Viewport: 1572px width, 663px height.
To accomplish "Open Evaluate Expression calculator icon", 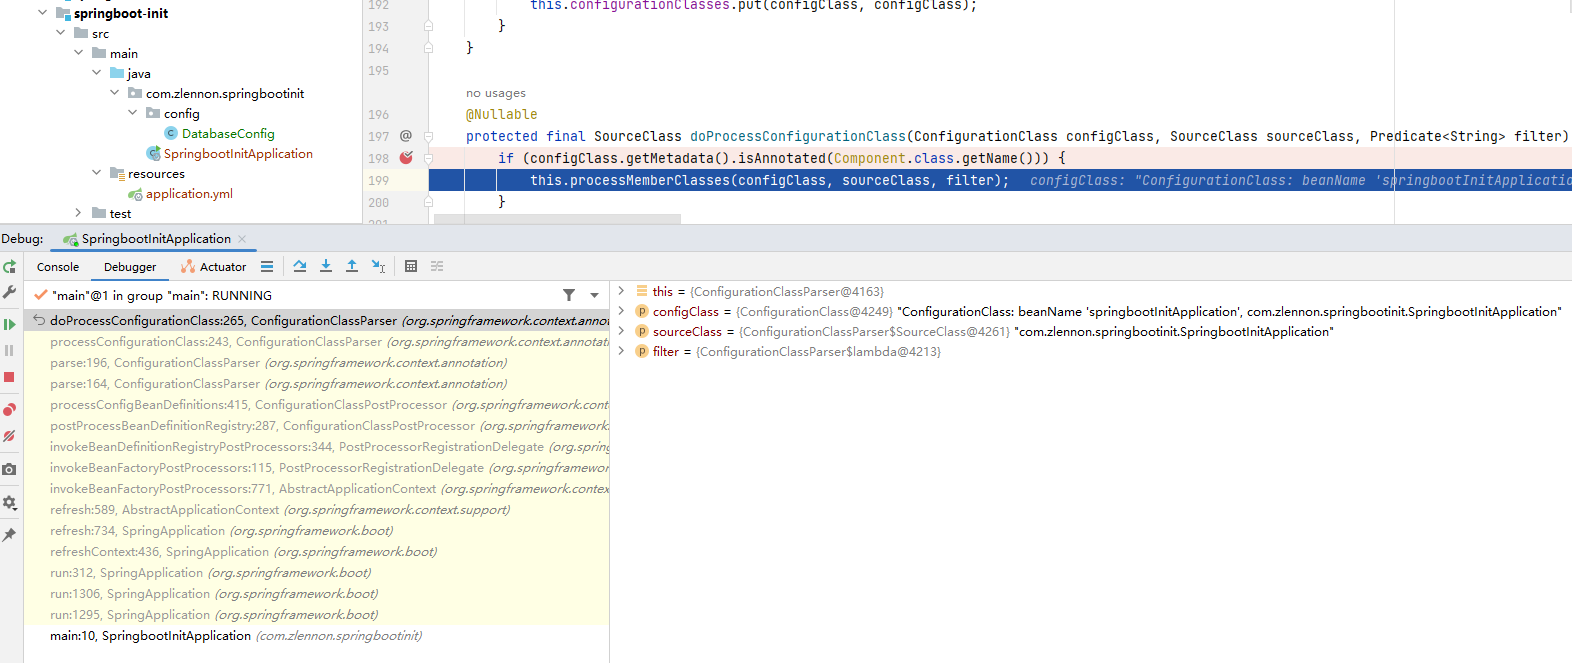I will click(411, 266).
